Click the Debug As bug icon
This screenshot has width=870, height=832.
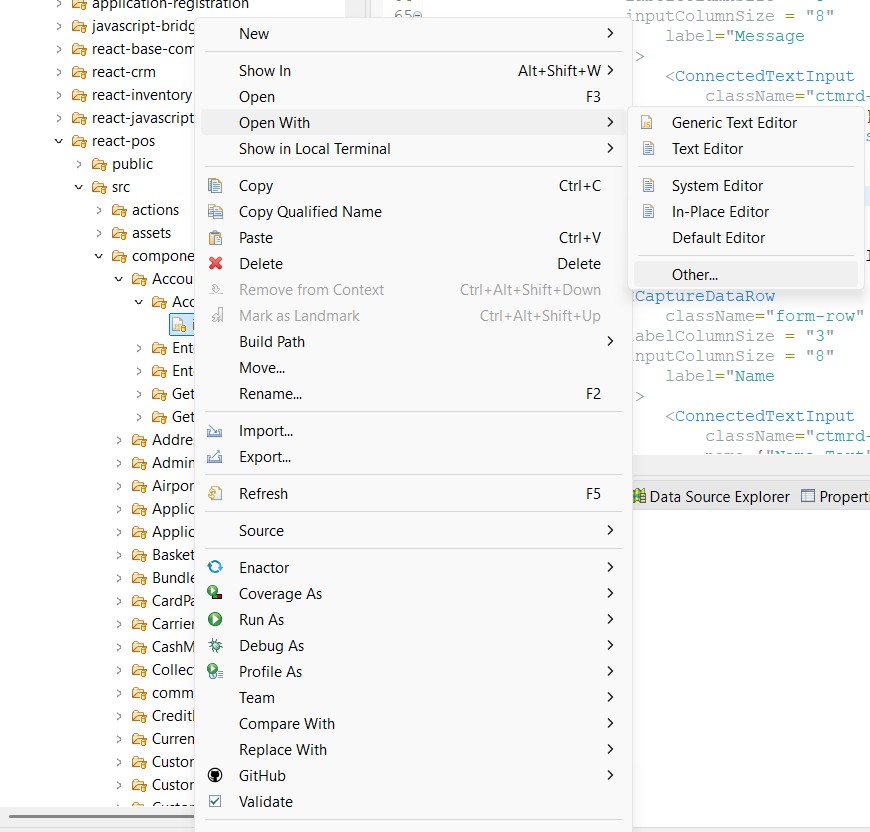coord(215,645)
